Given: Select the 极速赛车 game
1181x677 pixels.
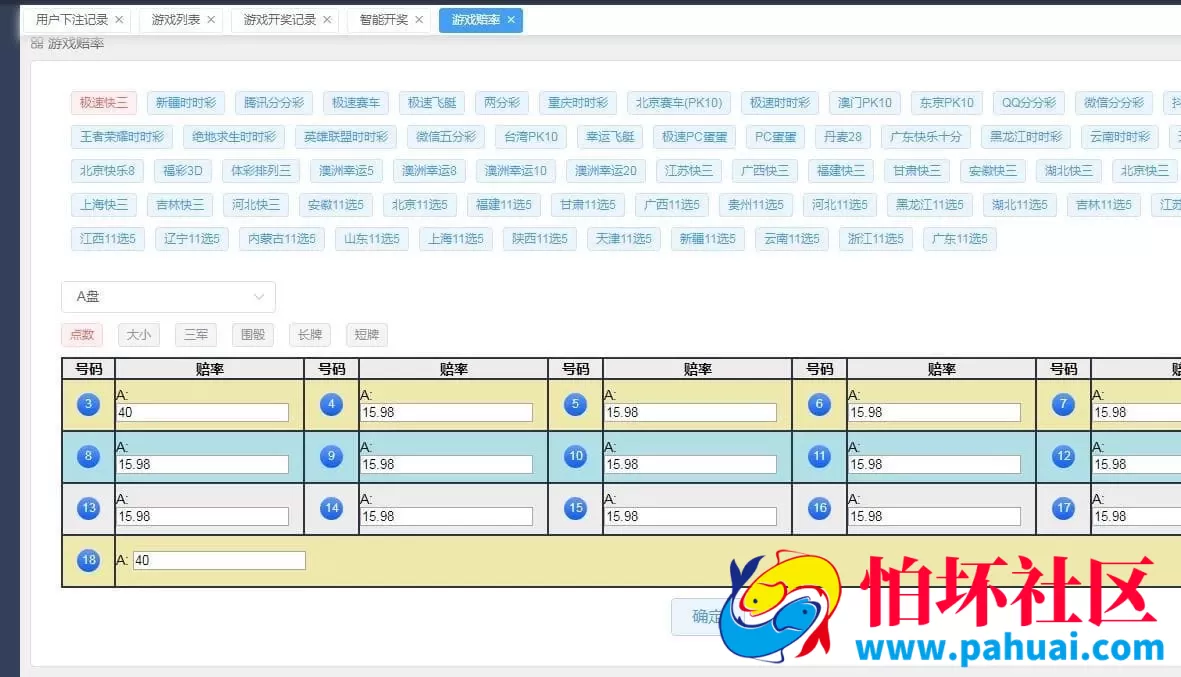Looking at the screenshot, I should point(356,102).
